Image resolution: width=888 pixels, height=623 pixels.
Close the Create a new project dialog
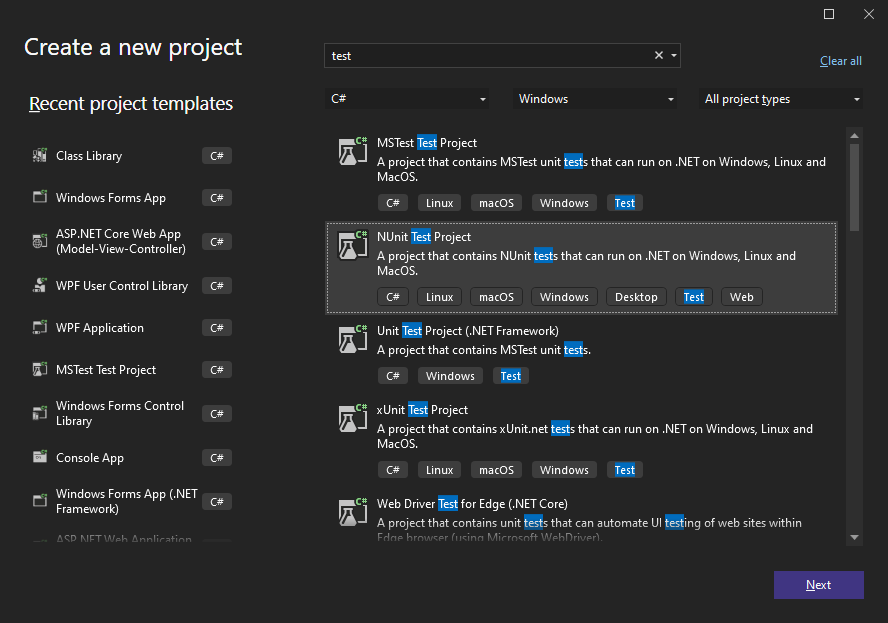click(869, 14)
